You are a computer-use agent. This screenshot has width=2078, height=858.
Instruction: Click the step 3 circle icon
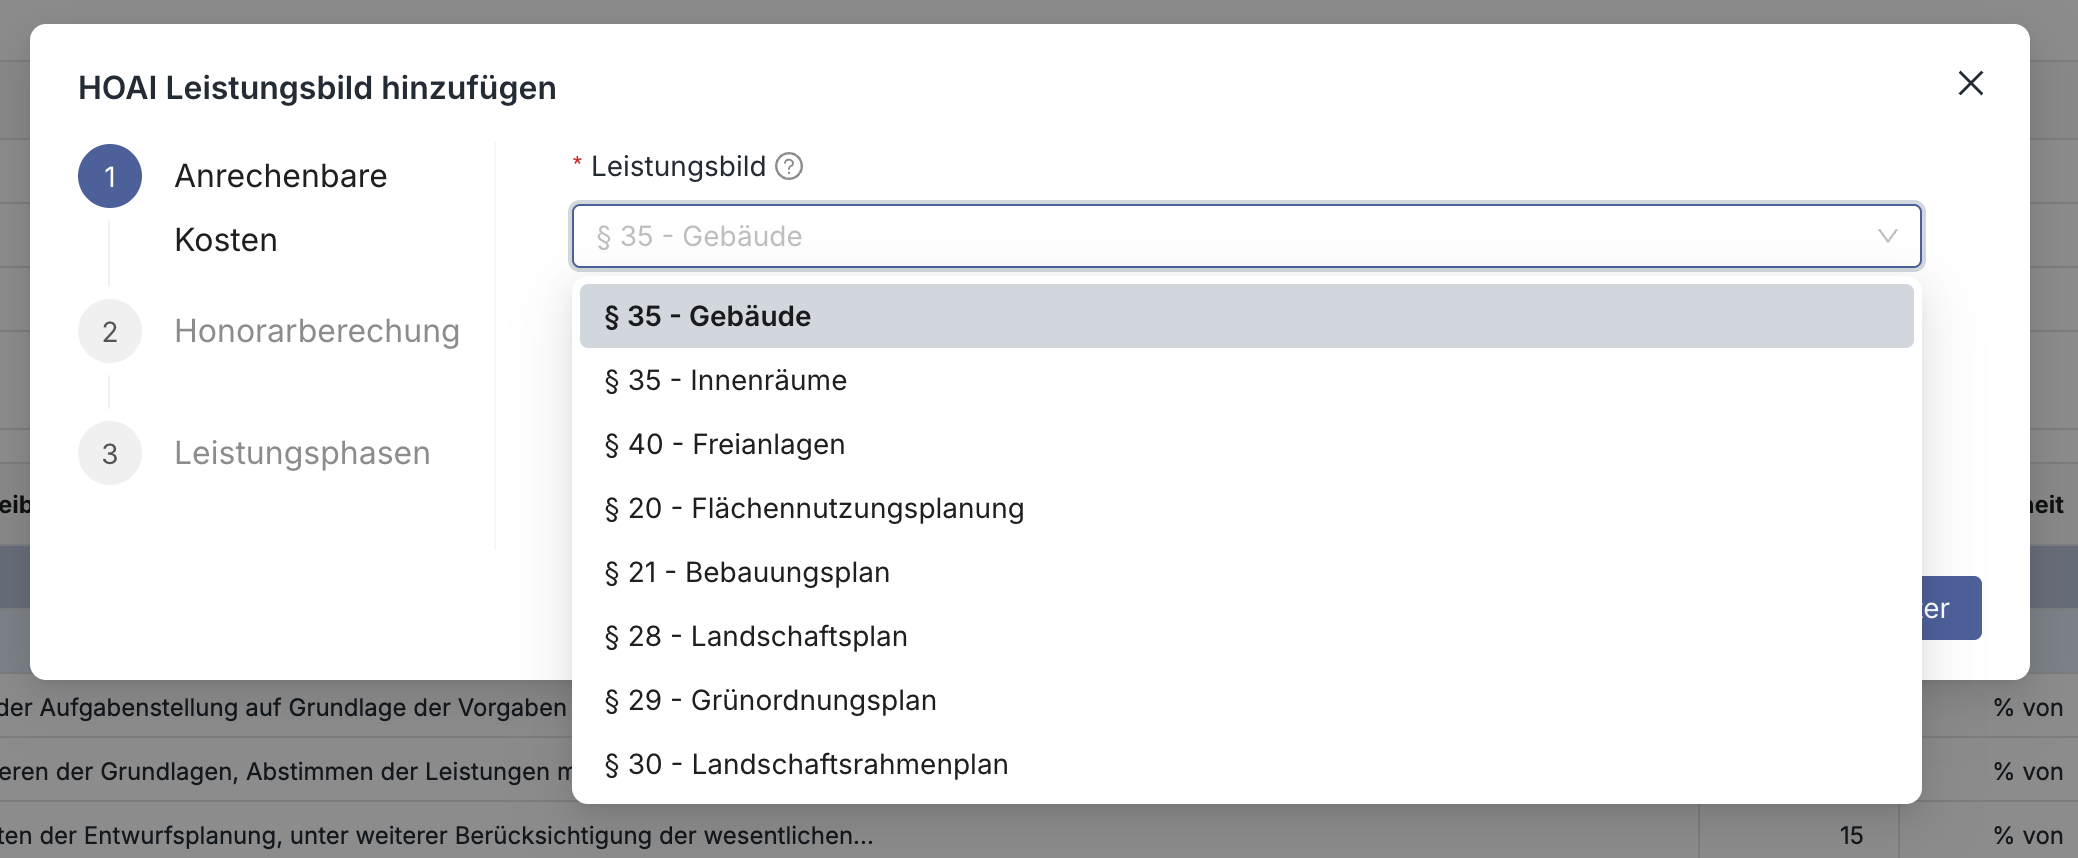click(110, 453)
